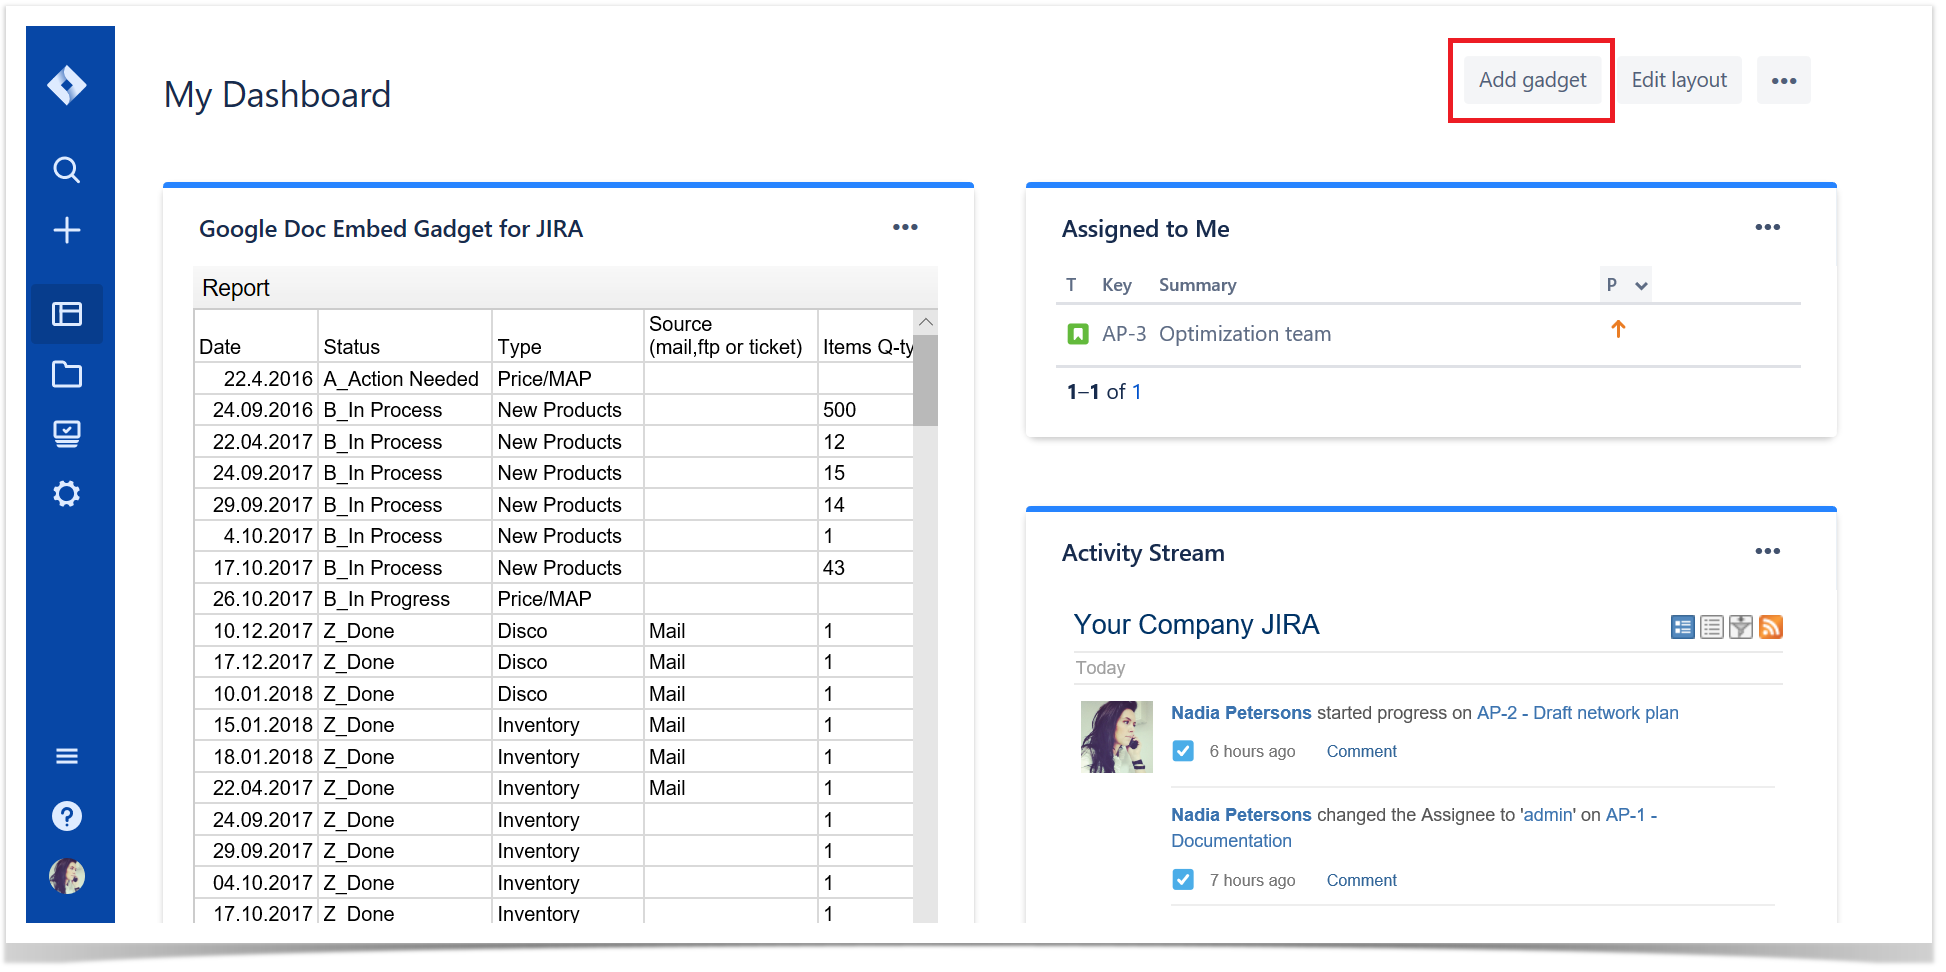Select the date cell 22.4.2016
The width and height of the screenshot is (1946, 972).
tap(256, 379)
